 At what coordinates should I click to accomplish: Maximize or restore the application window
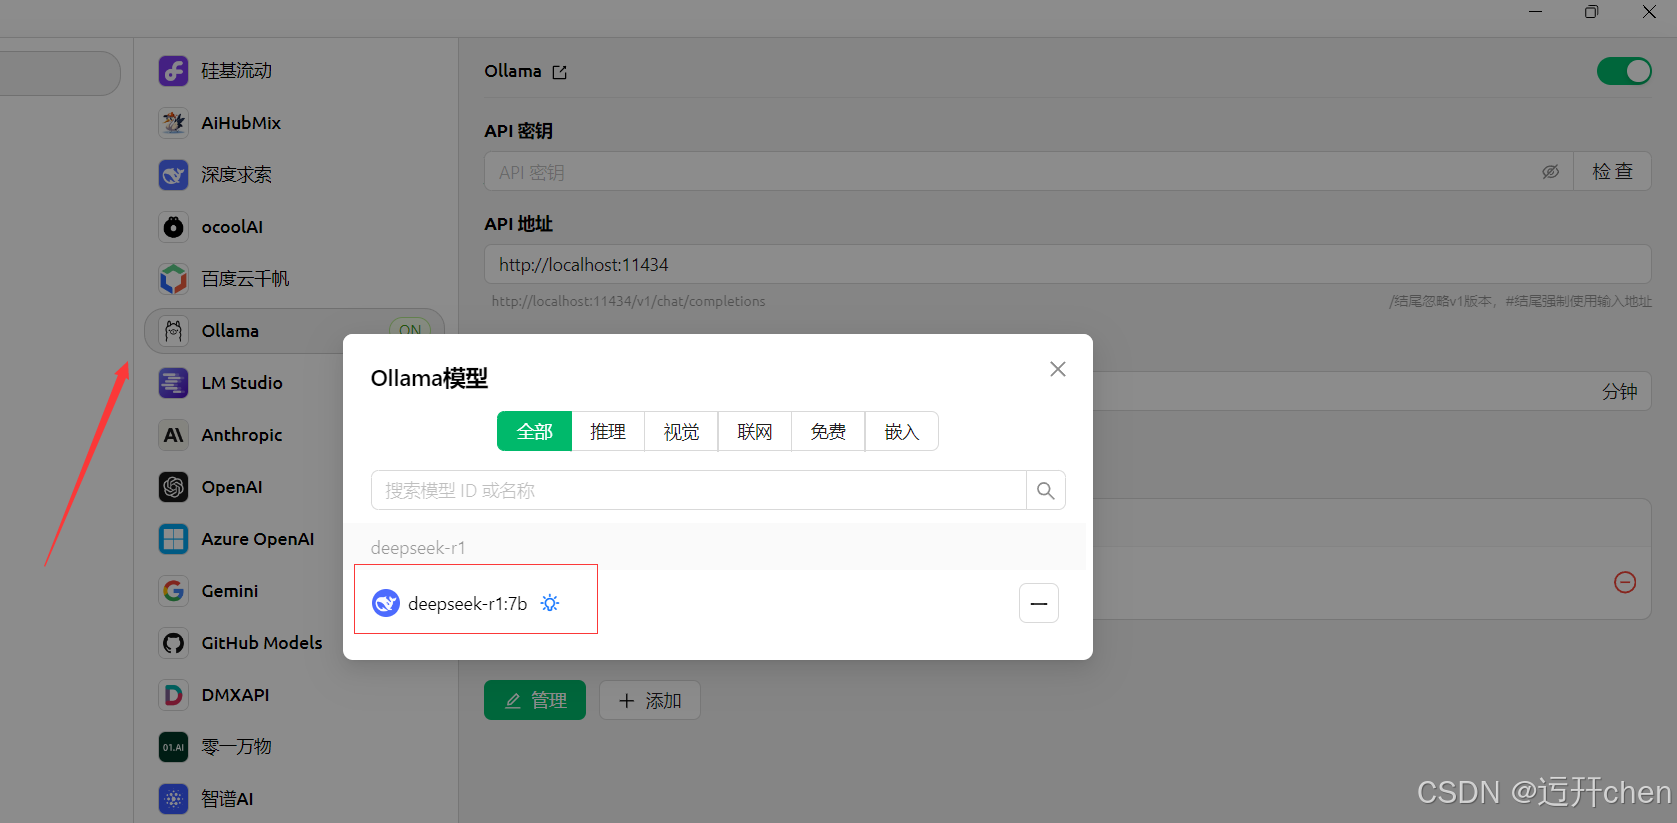pyautogui.click(x=1591, y=12)
